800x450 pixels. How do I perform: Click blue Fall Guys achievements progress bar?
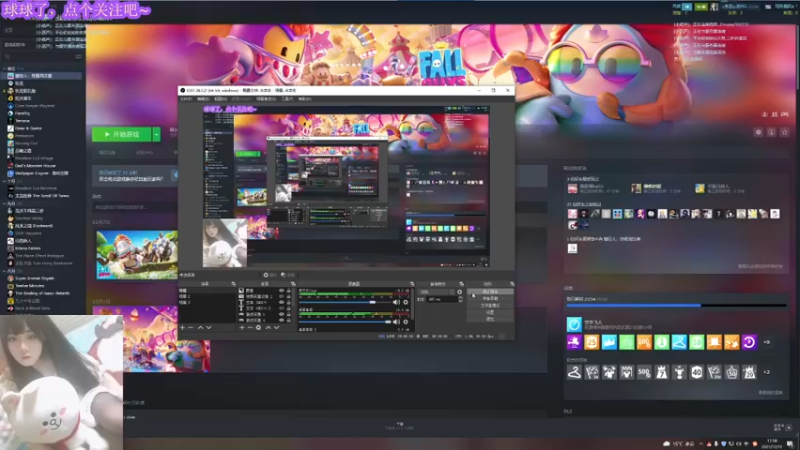[676, 305]
